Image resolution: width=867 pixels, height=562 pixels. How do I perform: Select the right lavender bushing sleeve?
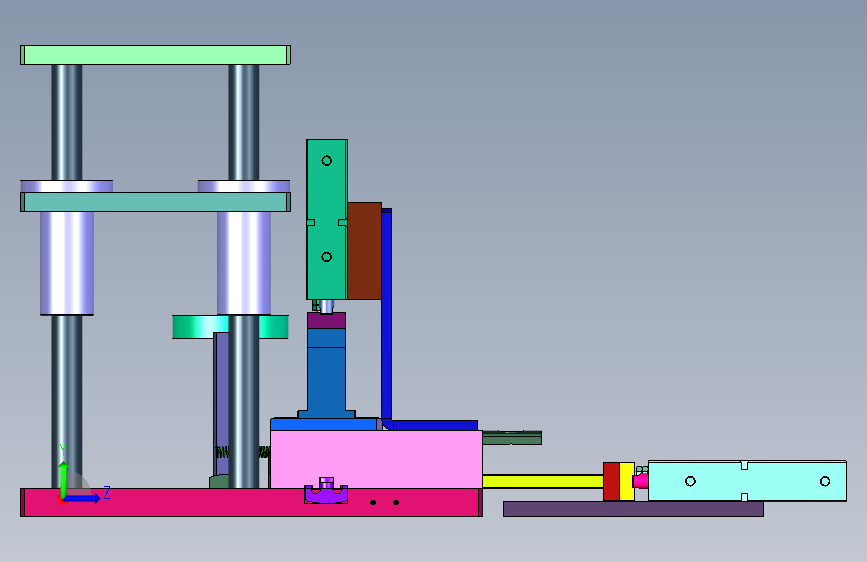point(244,263)
